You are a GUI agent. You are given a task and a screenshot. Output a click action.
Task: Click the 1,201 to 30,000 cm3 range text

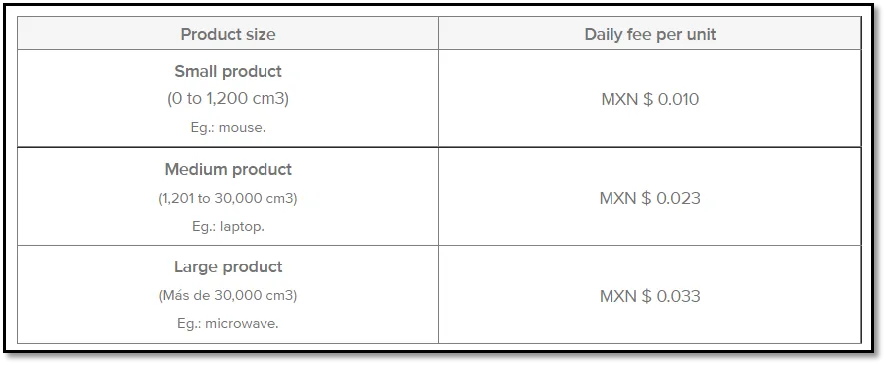pyautogui.click(x=228, y=199)
